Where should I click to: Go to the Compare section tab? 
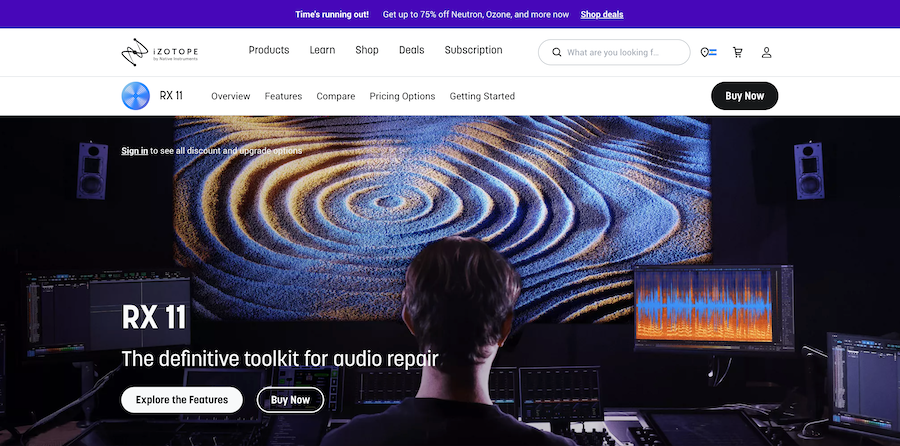point(336,96)
